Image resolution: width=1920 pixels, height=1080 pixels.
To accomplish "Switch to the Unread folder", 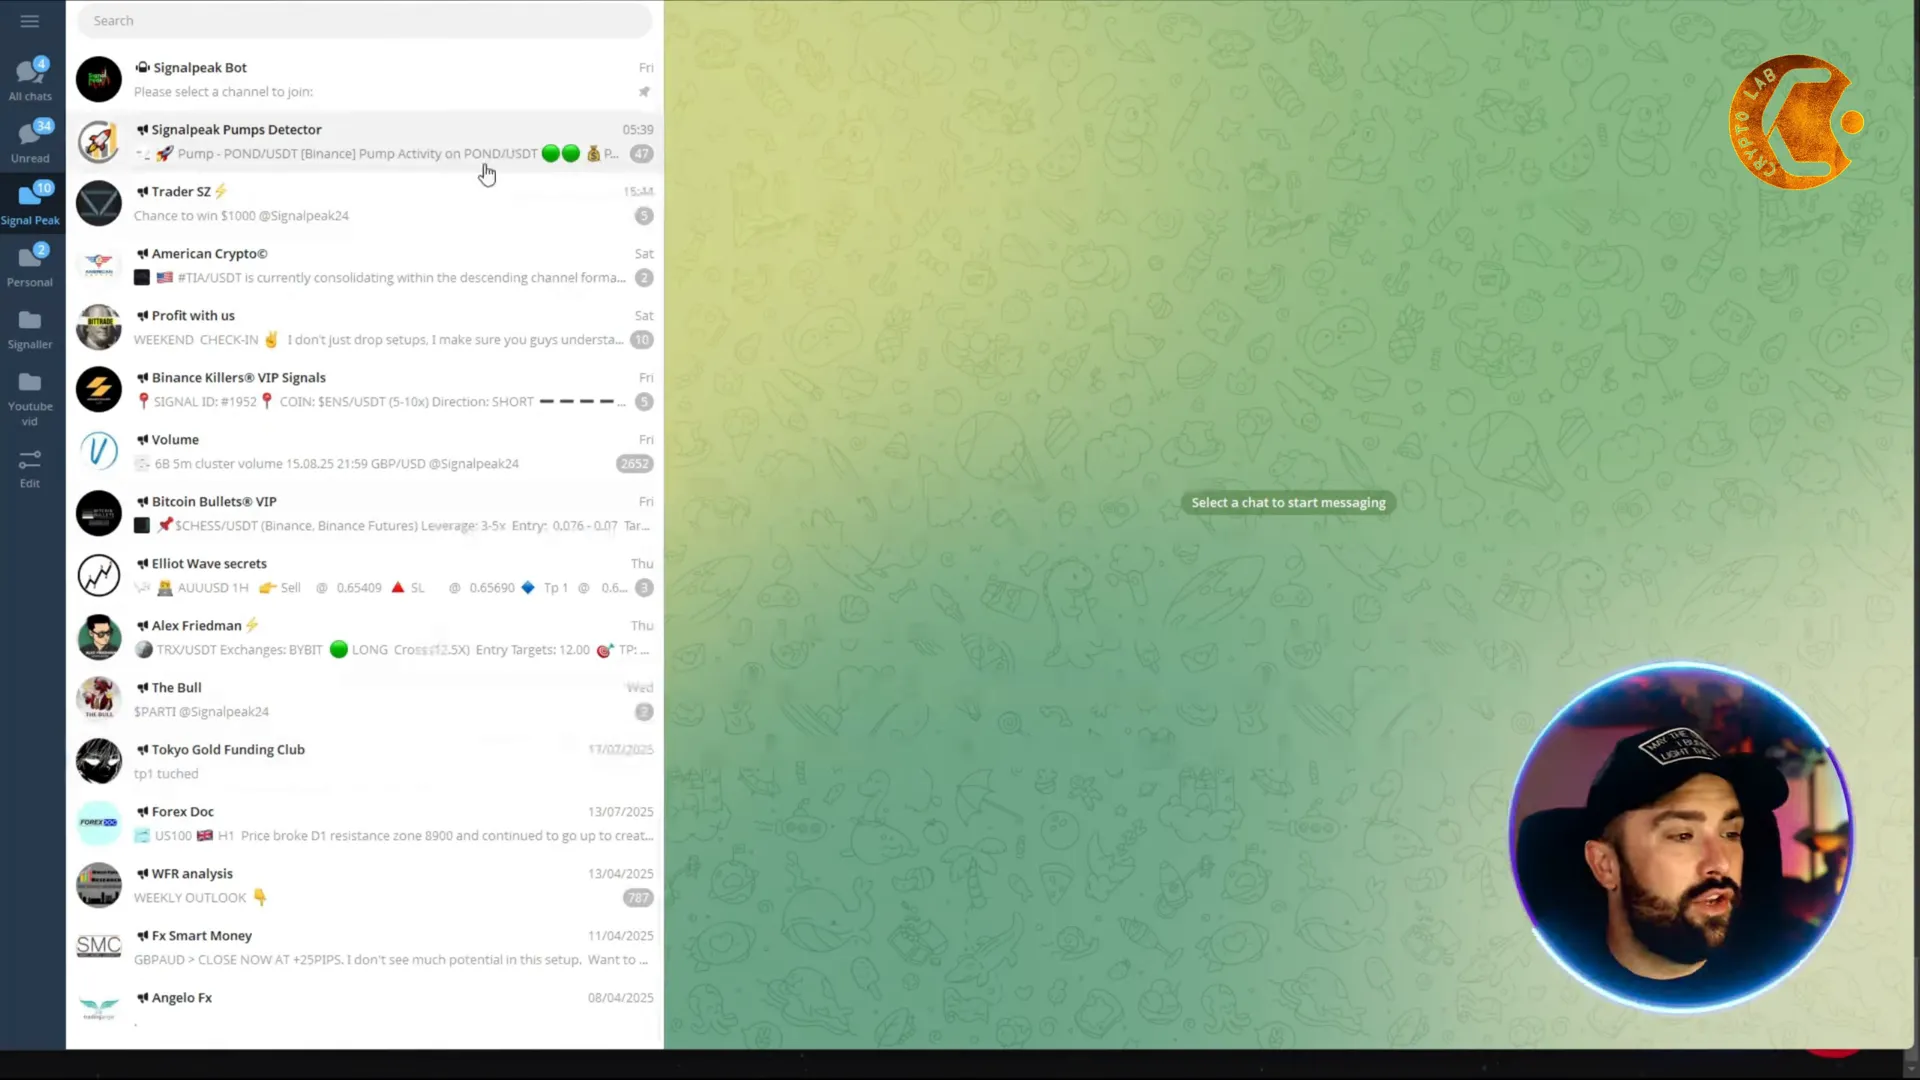I will [30, 142].
